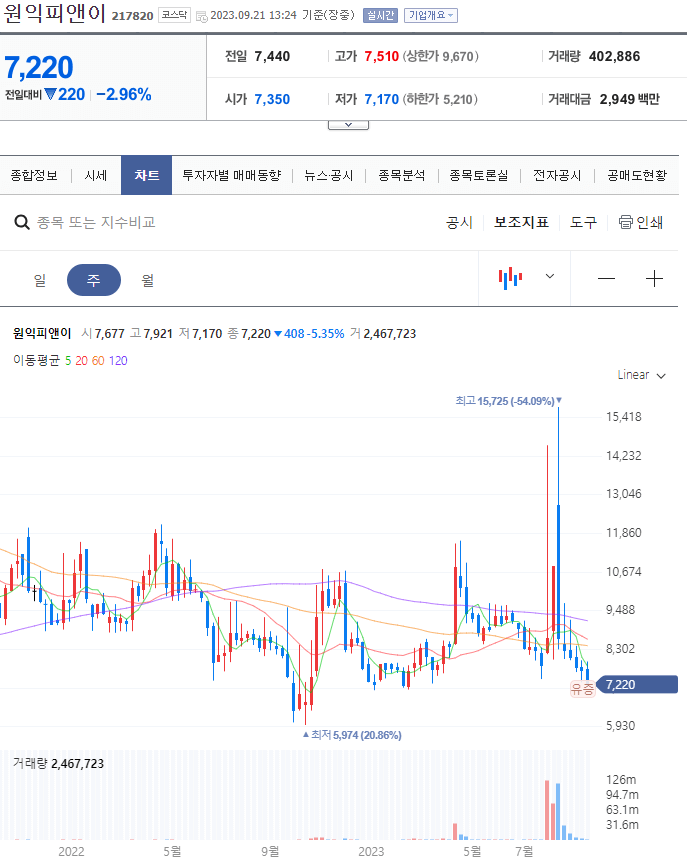
Task: Click the 저가 7,170 value
Action: [x=381, y=99]
